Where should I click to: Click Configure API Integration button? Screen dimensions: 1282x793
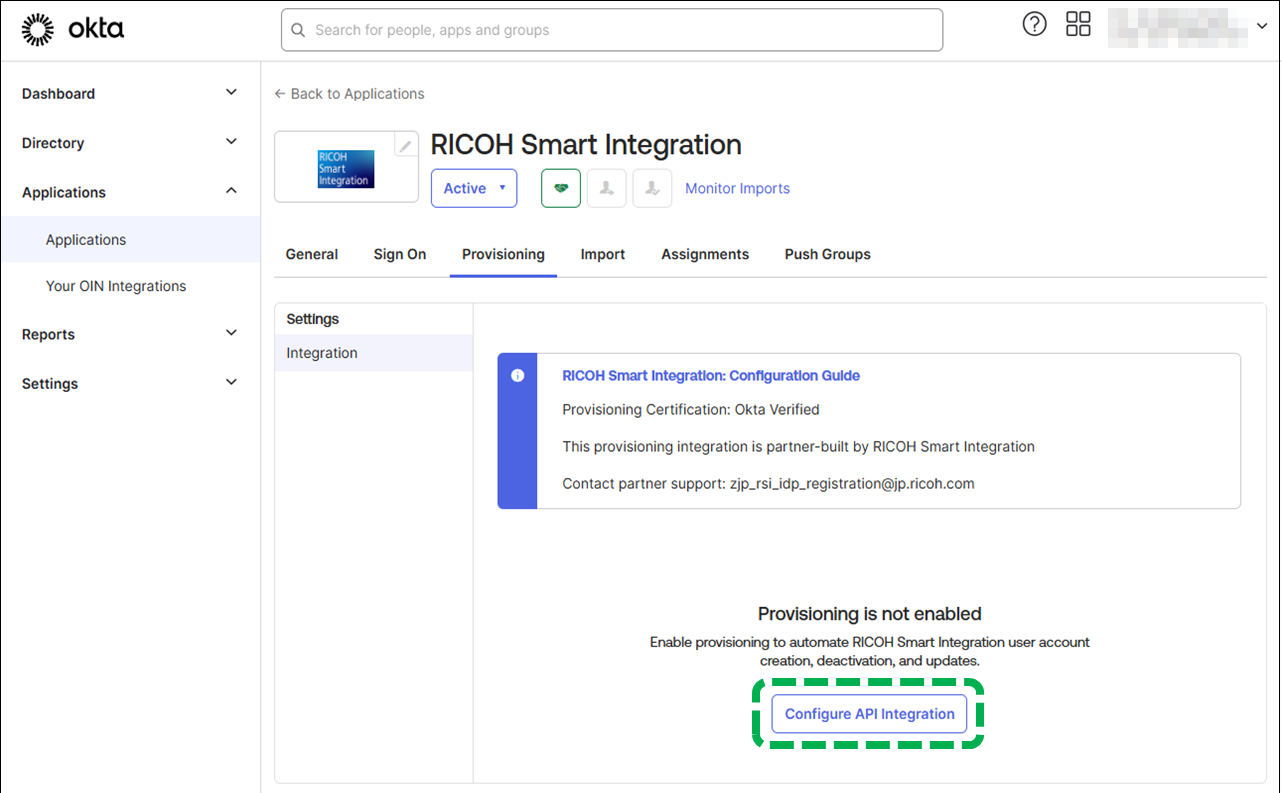click(869, 714)
